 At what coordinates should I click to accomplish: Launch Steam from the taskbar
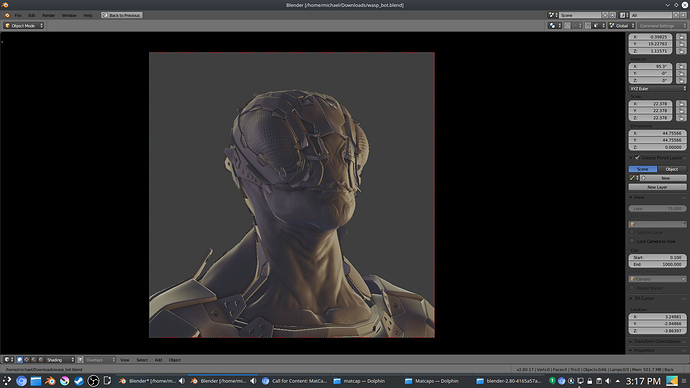click(79, 381)
